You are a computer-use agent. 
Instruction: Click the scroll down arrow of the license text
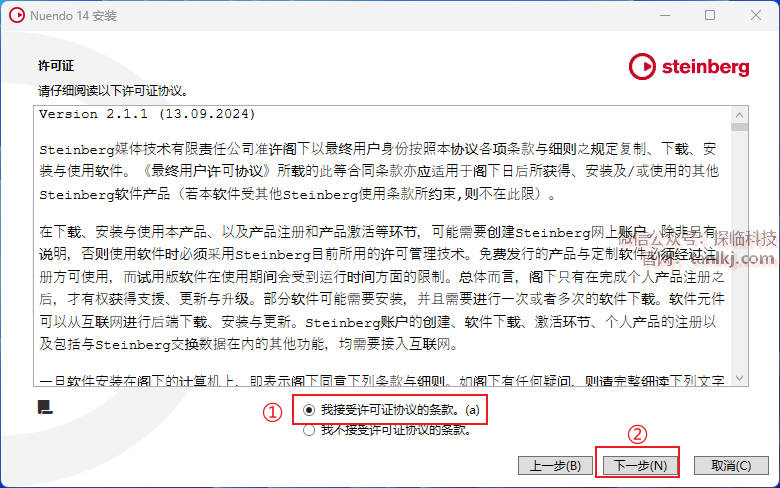click(x=739, y=378)
